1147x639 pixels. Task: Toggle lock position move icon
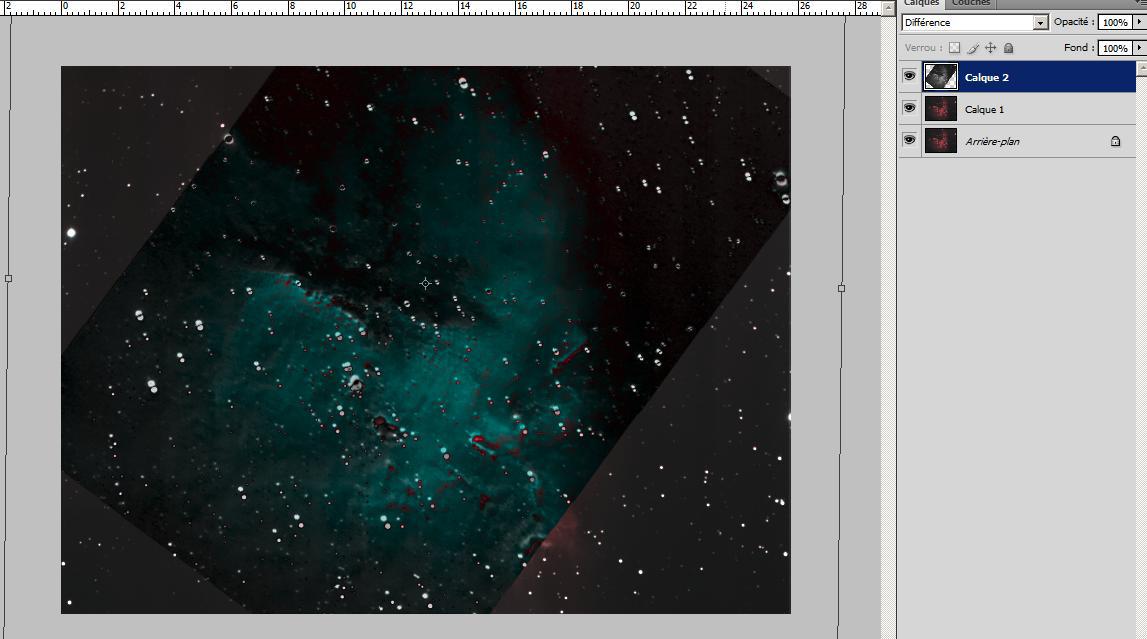[990, 48]
